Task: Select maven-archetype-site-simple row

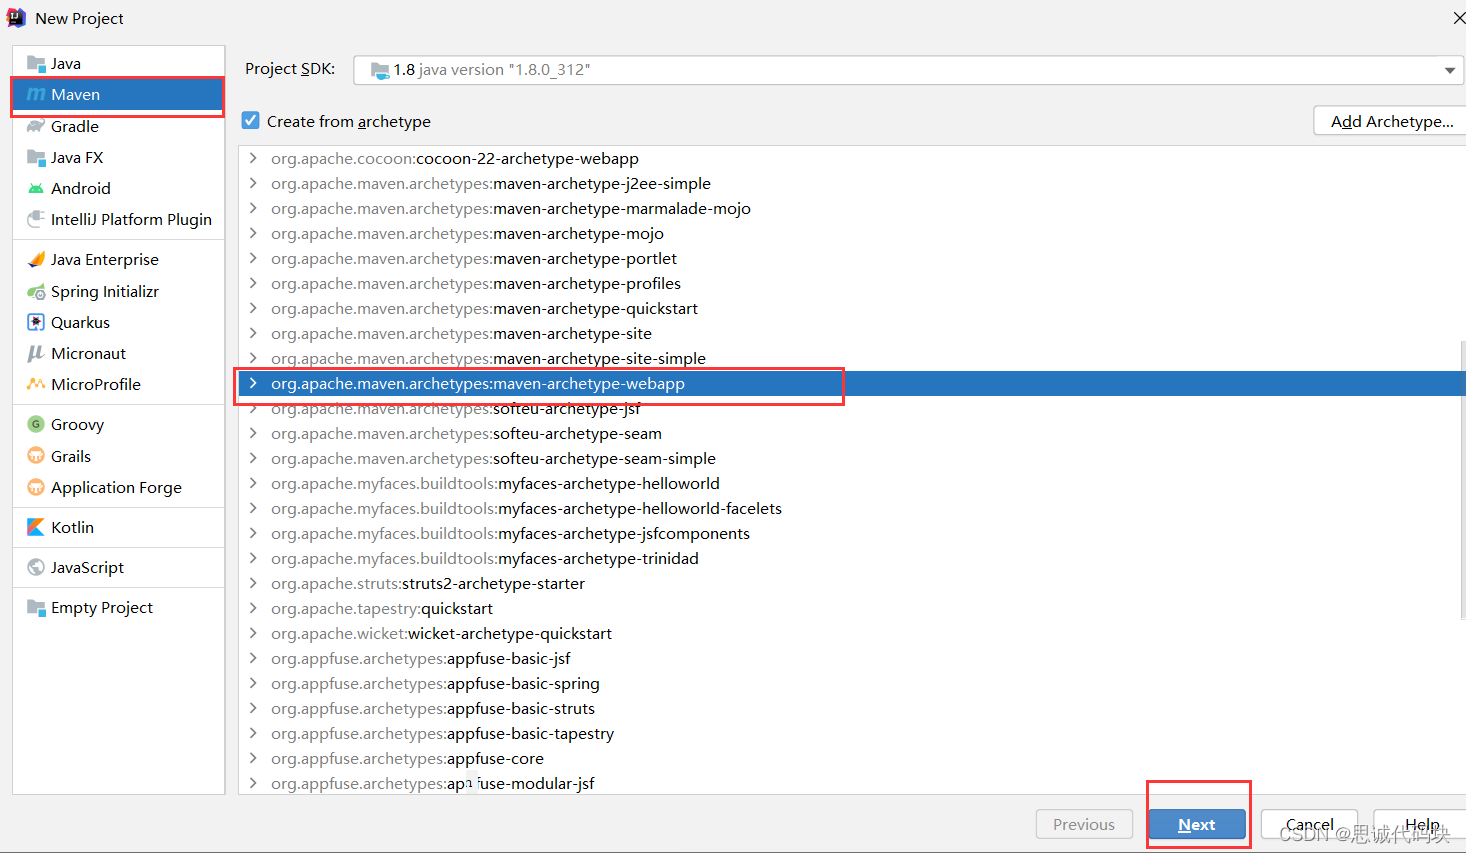Action: [x=852, y=358]
